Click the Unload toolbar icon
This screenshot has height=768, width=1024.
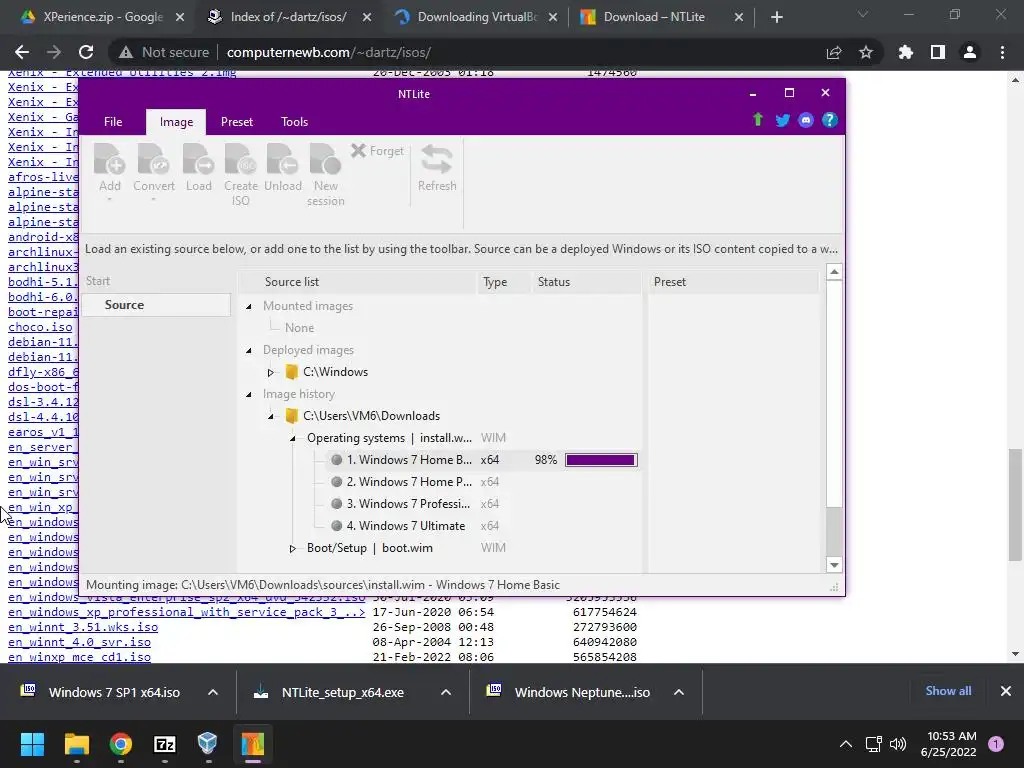[x=283, y=168]
